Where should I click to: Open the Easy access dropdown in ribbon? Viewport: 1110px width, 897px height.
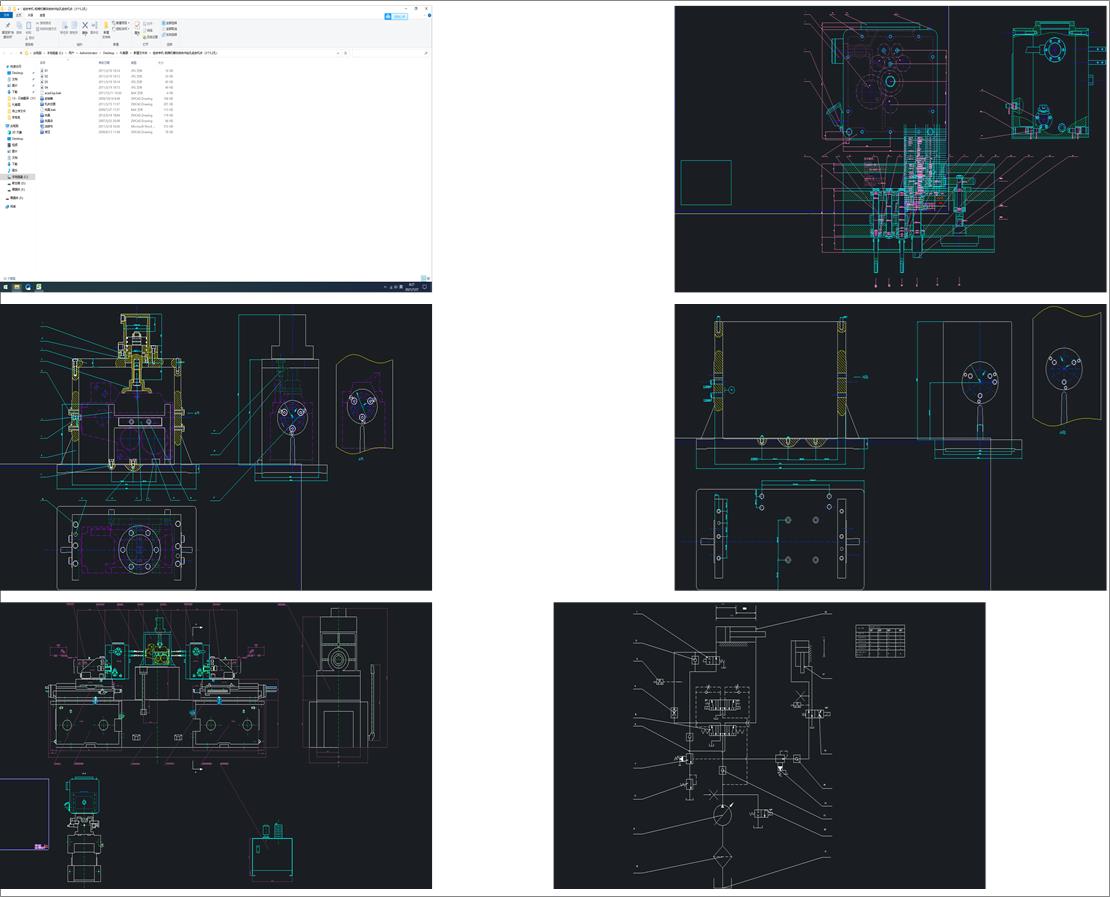[x=121, y=27]
